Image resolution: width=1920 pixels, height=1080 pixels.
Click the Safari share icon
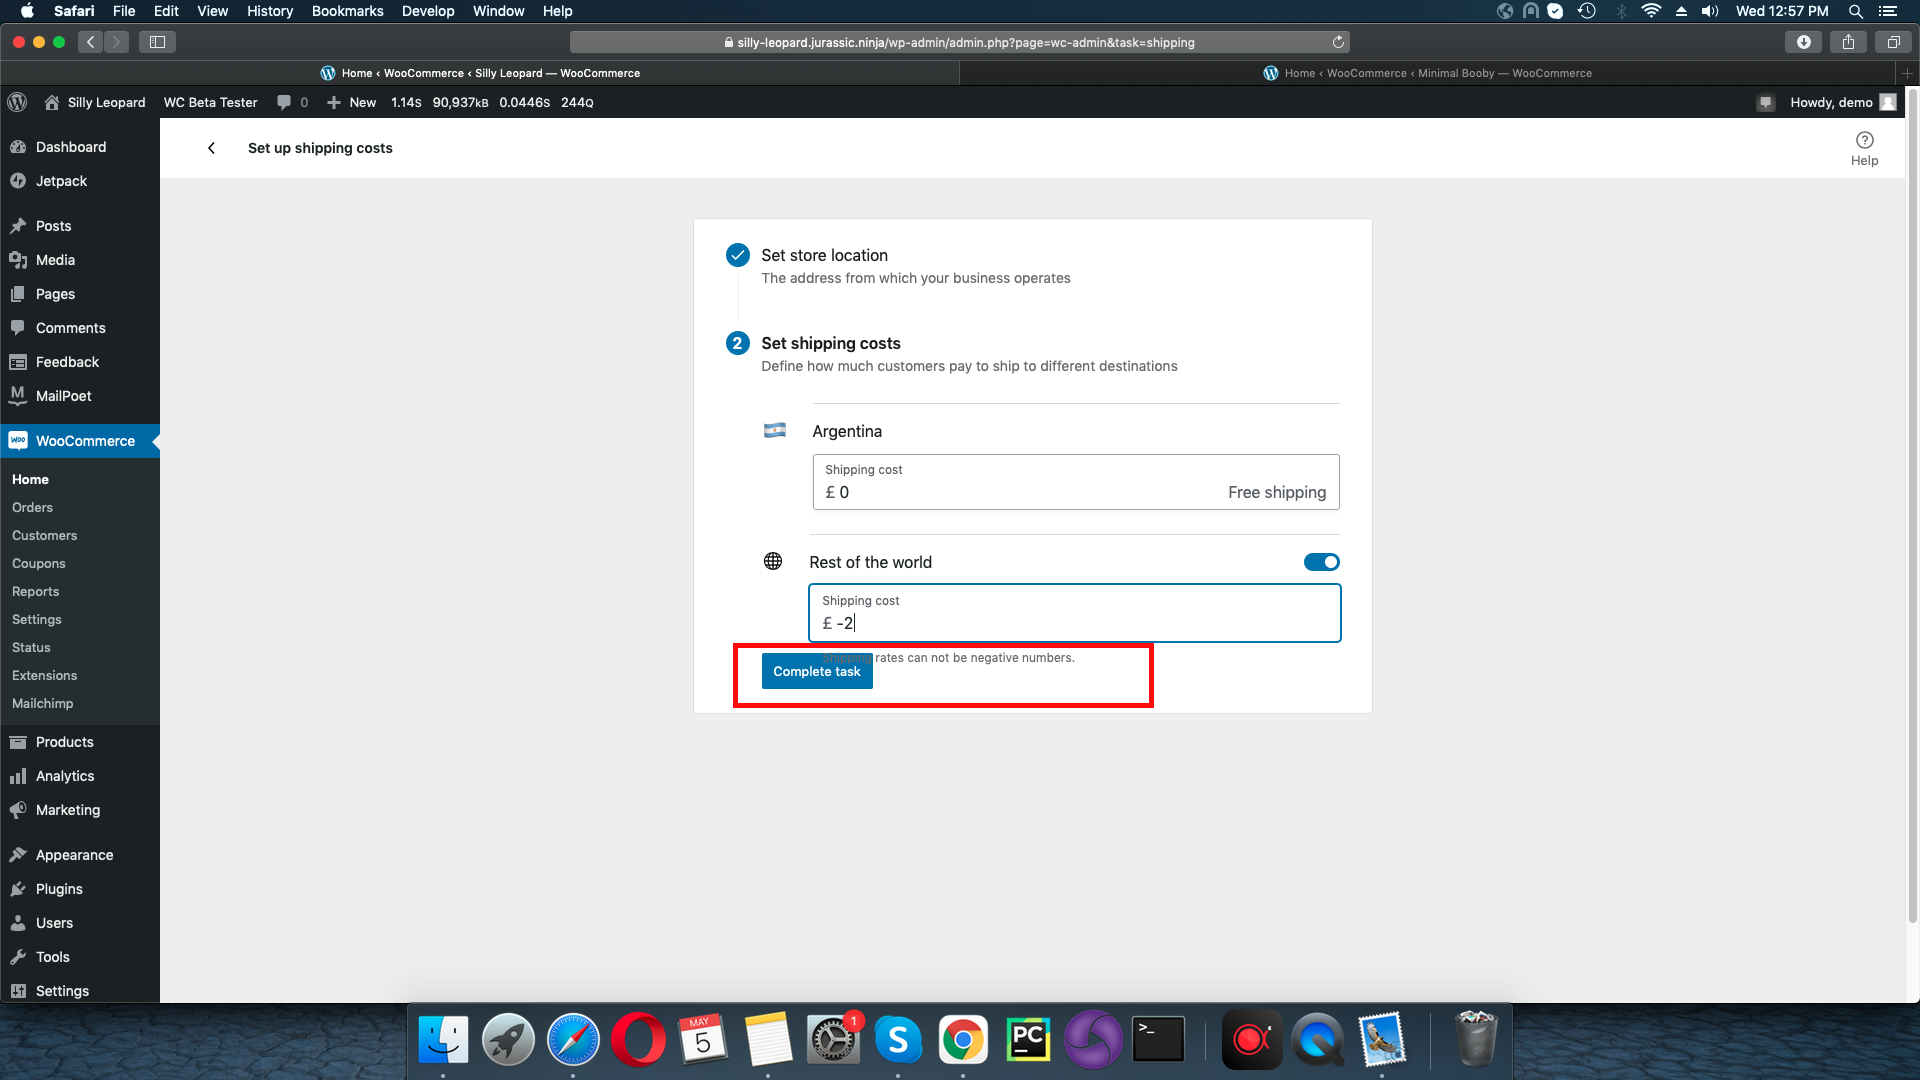(1848, 42)
